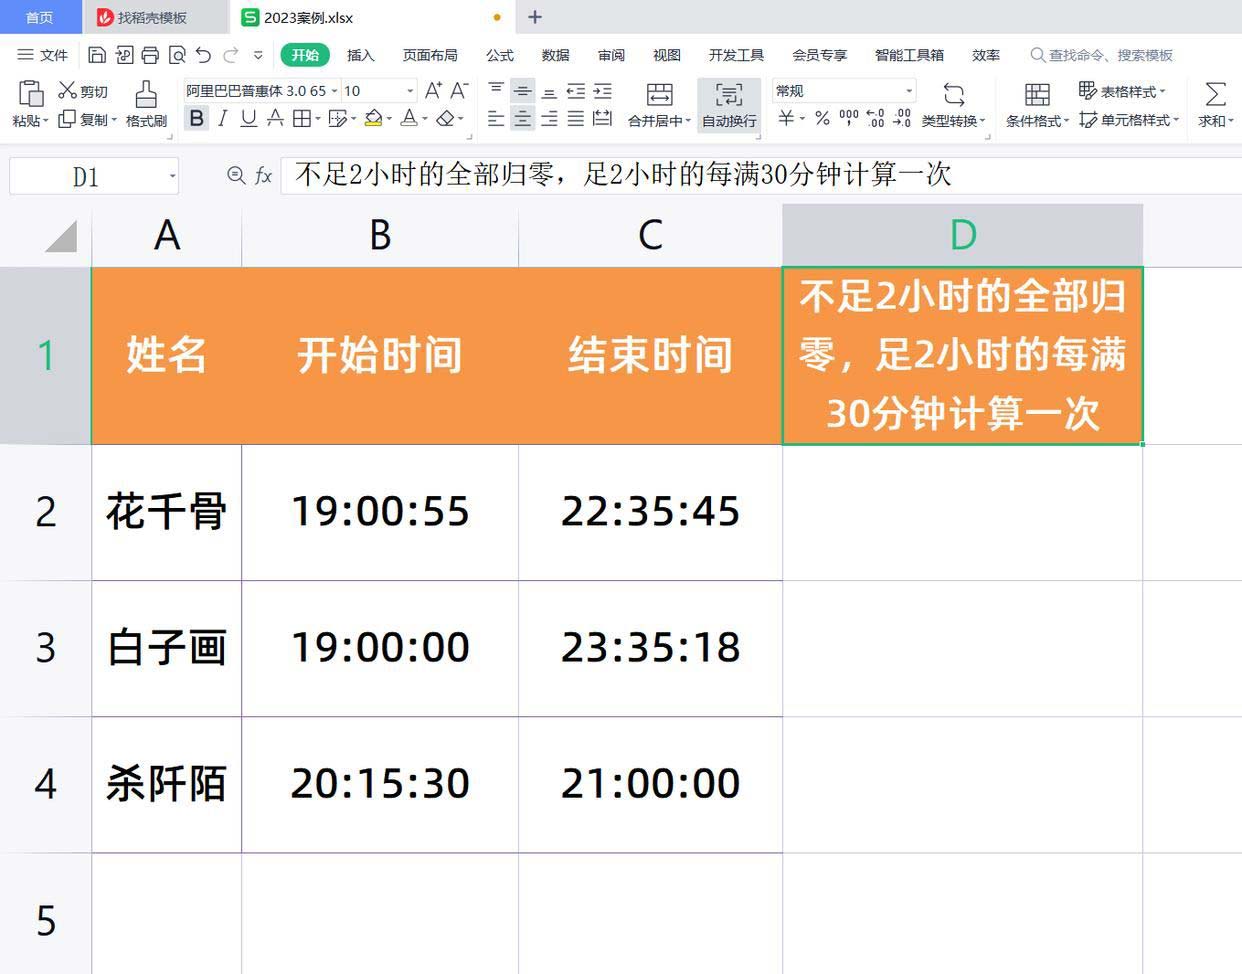
Task: Add a new document tab with plus
Action: 535,17
